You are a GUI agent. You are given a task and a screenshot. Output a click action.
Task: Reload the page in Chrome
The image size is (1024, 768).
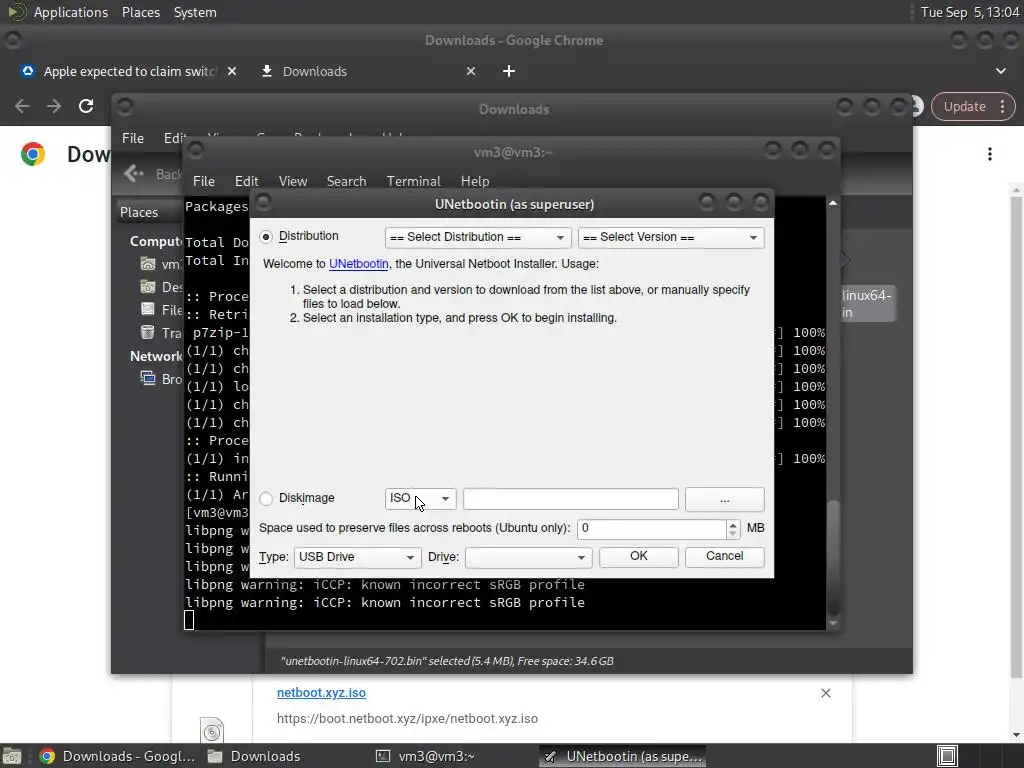(86, 106)
